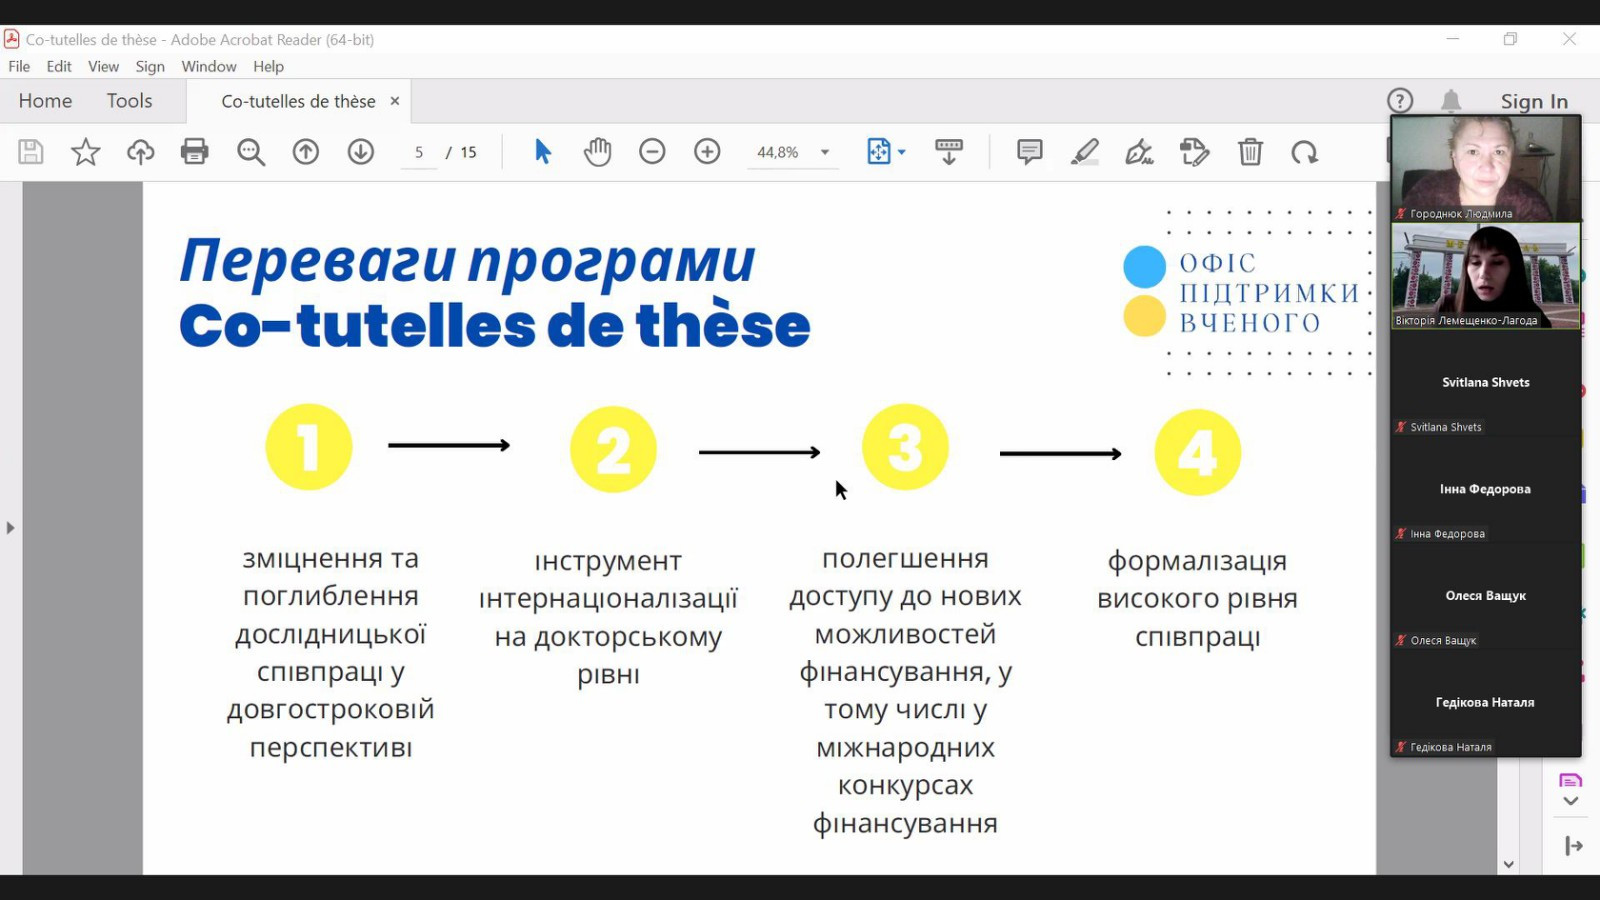
Task: Open the notifications bell
Action: (1451, 101)
